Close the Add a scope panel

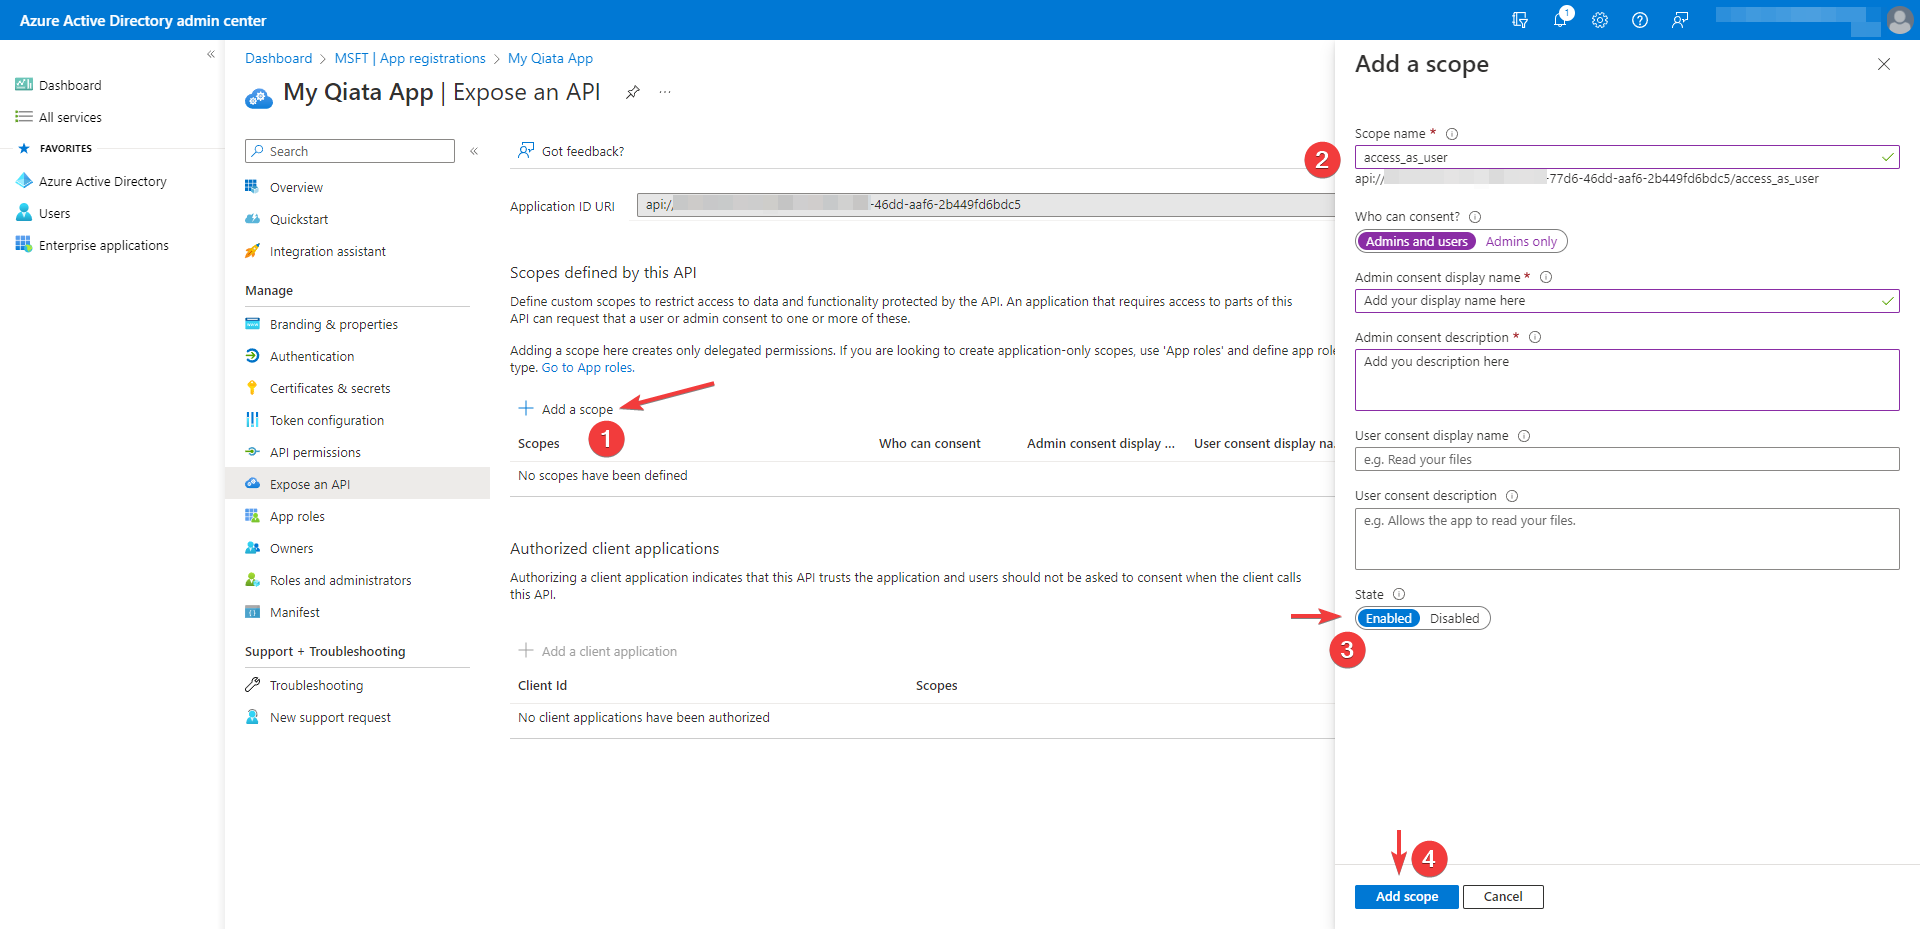coord(1884,64)
